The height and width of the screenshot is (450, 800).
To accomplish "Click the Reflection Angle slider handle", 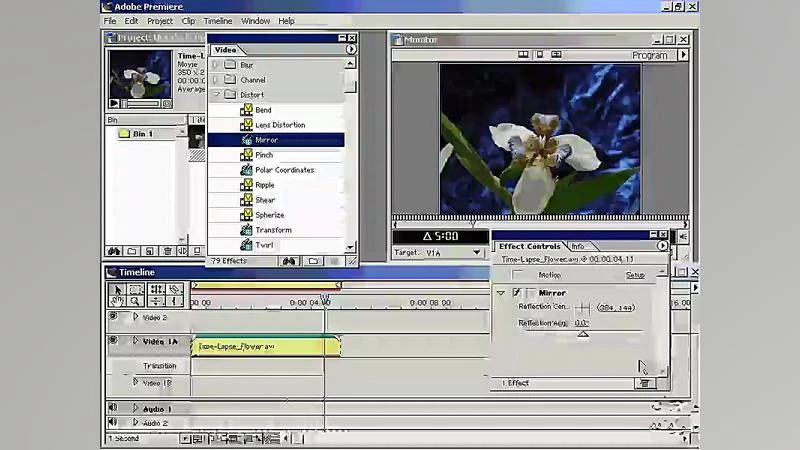I will [583, 334].
